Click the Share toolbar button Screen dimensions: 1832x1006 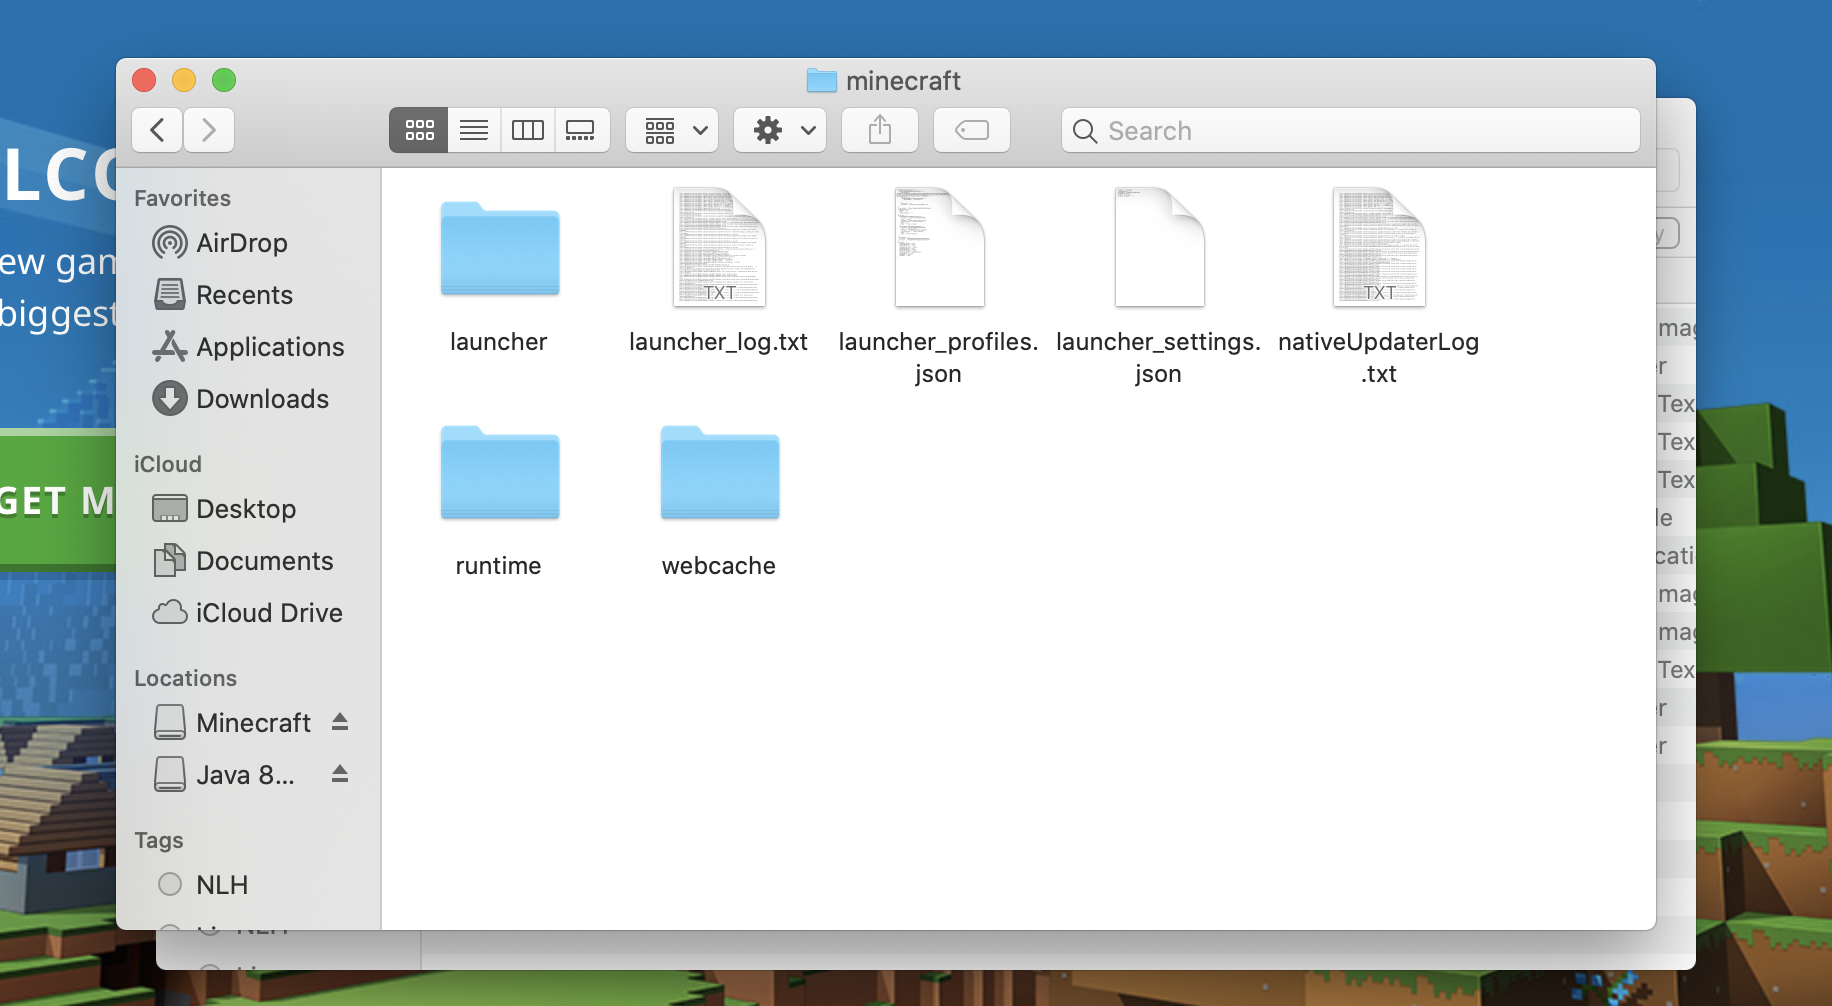click(x=880, y=130)
